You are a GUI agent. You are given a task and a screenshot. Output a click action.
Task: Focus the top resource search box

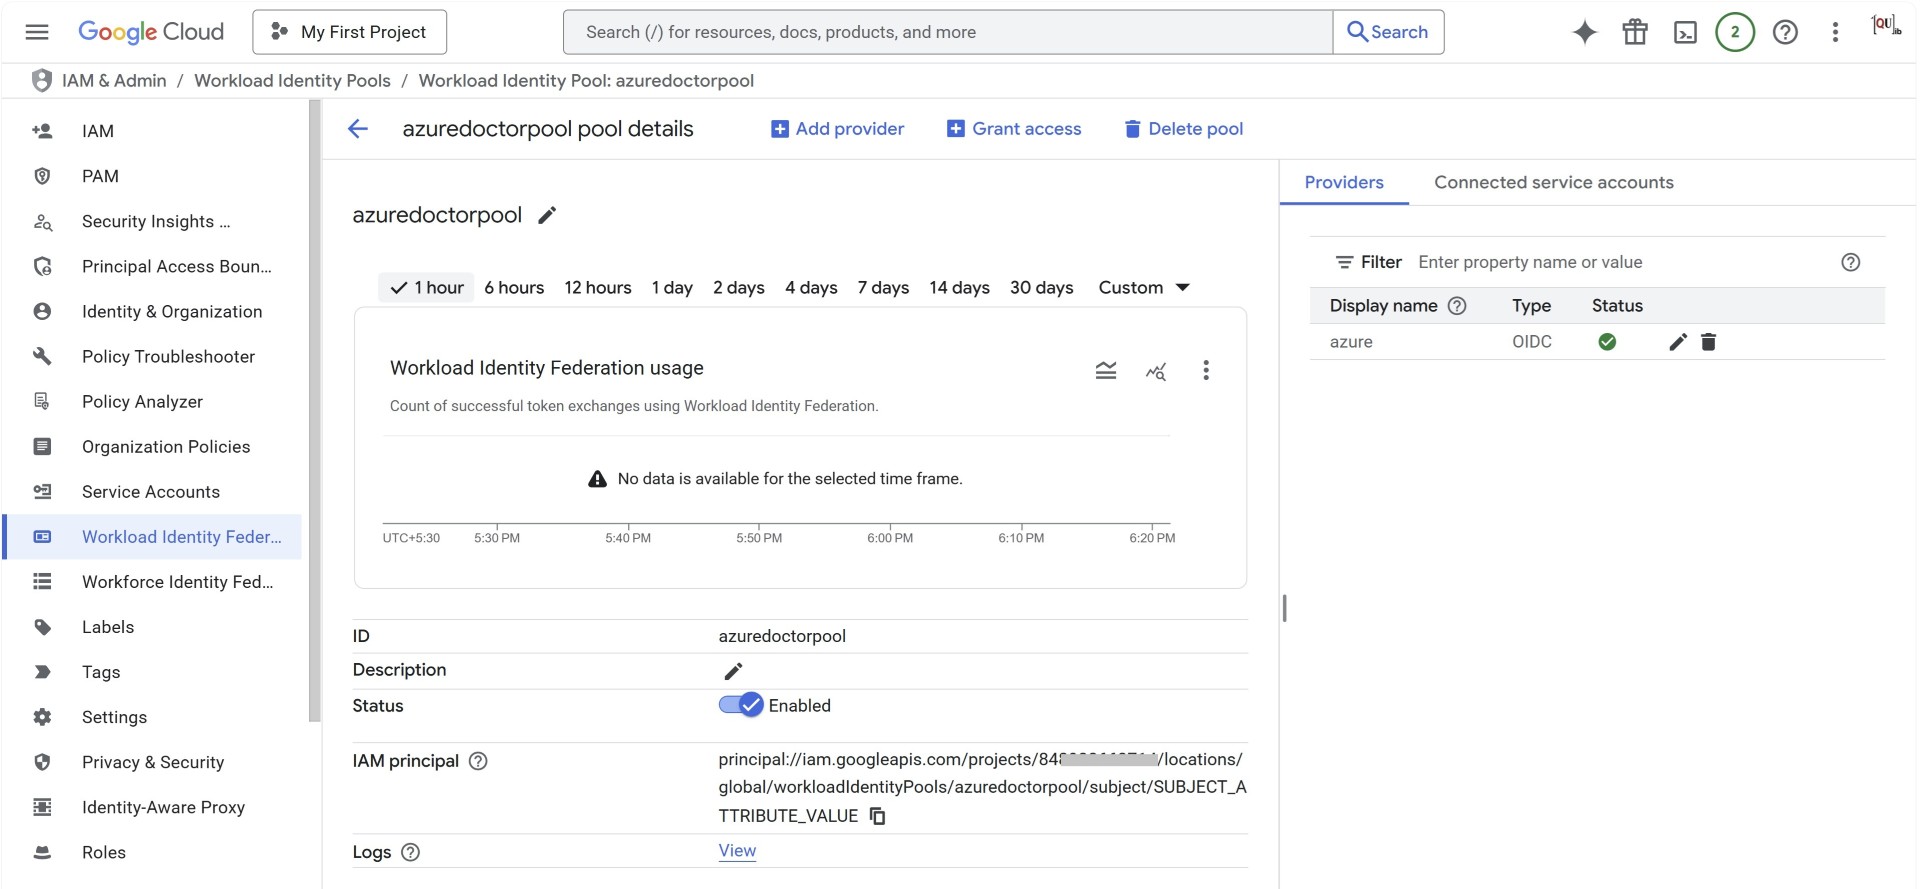(x=948, y=32)
